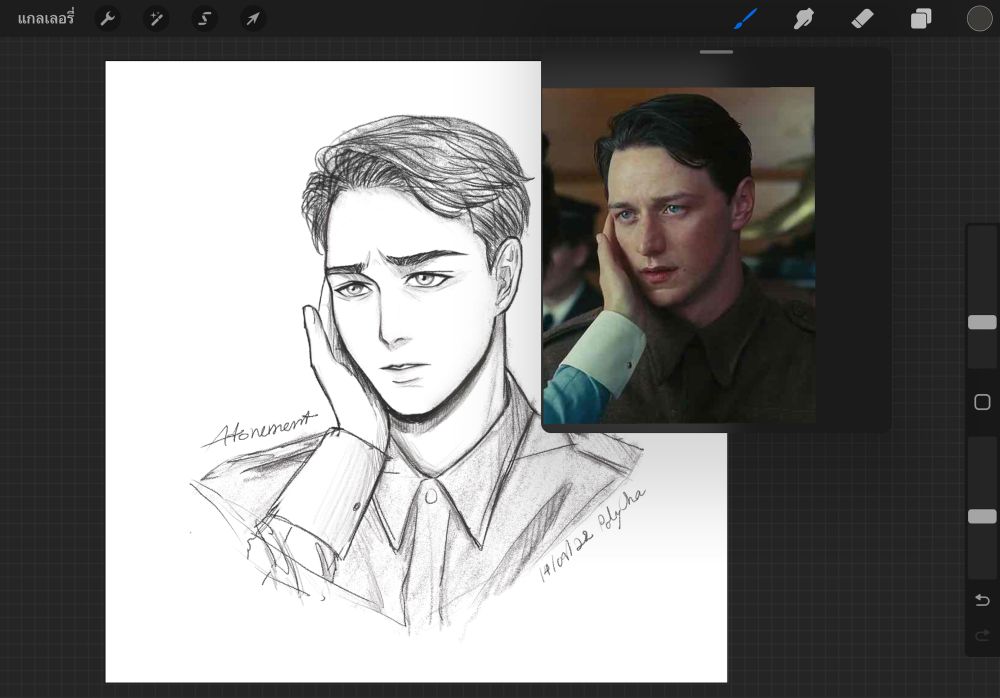Tap the reference photo in the floating window

coord(679,255)
